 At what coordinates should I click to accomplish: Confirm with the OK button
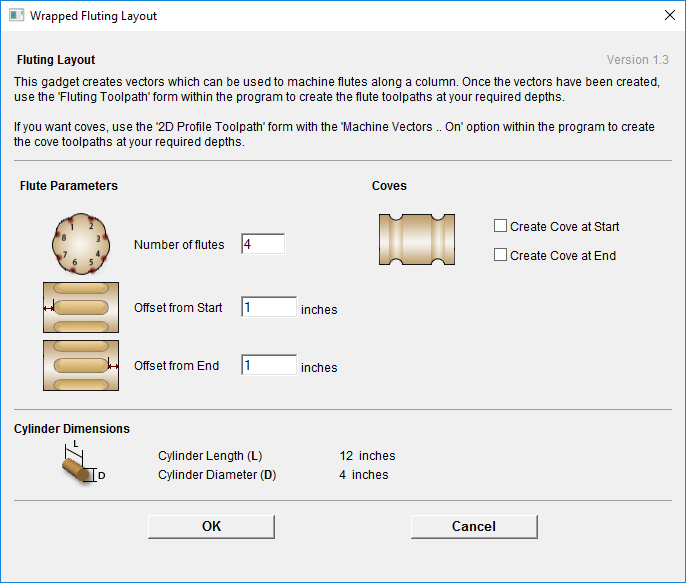coord(211,527)
